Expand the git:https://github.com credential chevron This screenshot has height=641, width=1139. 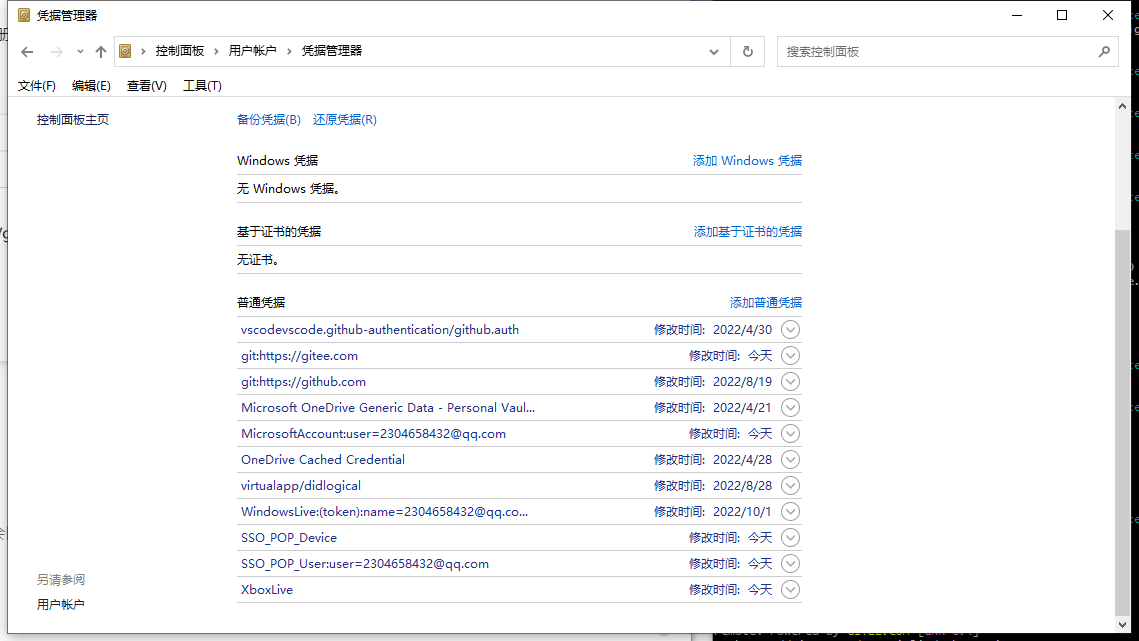(x=790, y=382)
